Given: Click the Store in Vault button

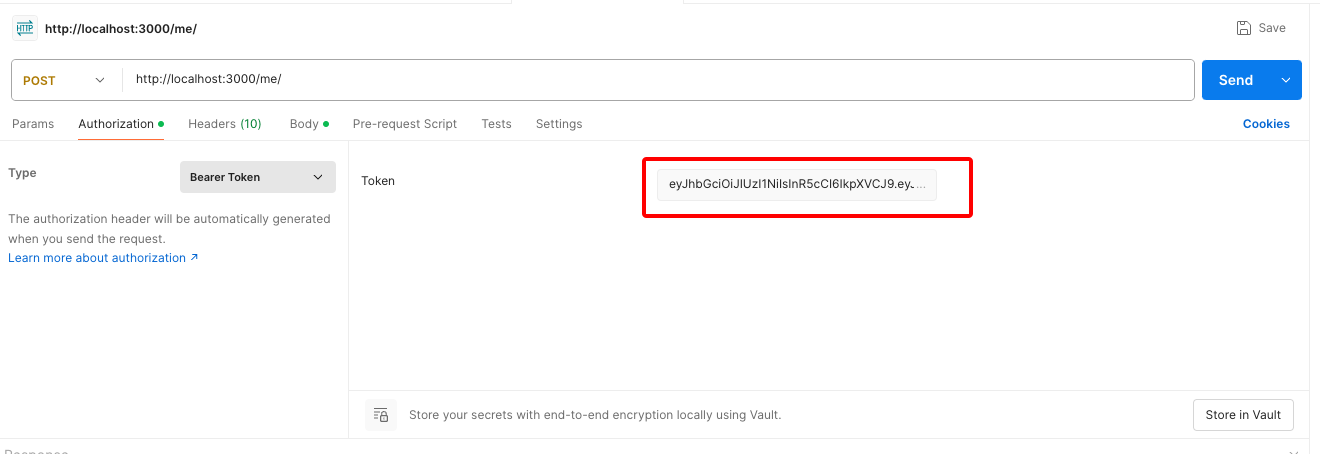Looking at the screenshot, I should click(x=1244, y=415).
